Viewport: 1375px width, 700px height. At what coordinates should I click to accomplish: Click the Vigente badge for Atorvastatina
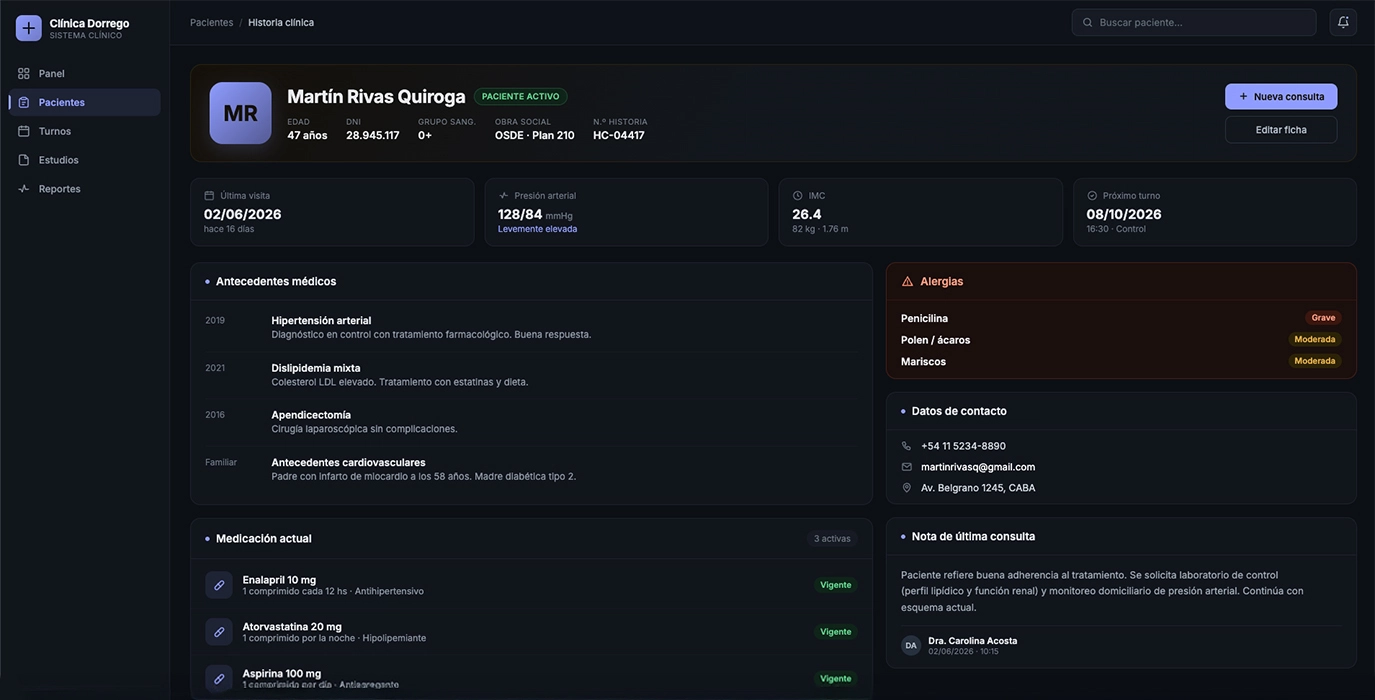[836, 632]
